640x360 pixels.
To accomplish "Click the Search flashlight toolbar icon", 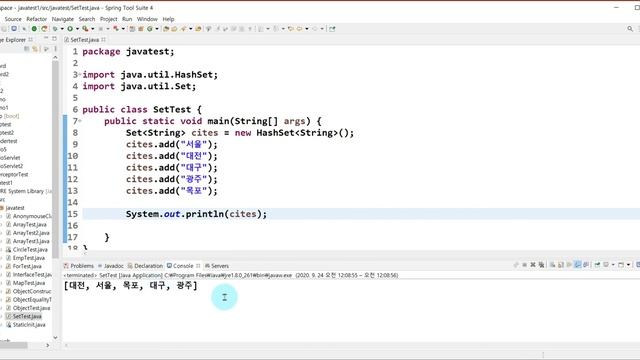I will (183, 29).
